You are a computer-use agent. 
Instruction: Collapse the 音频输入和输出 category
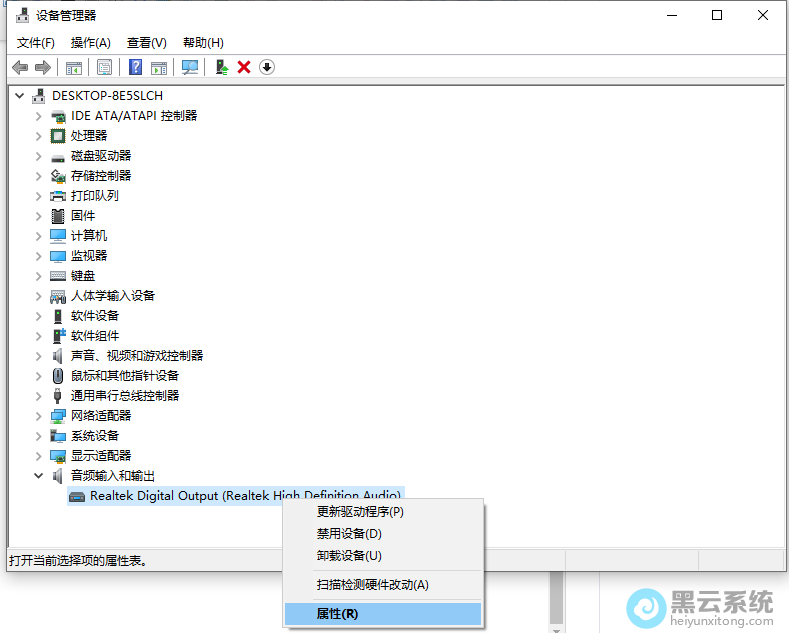coord(39,476)
